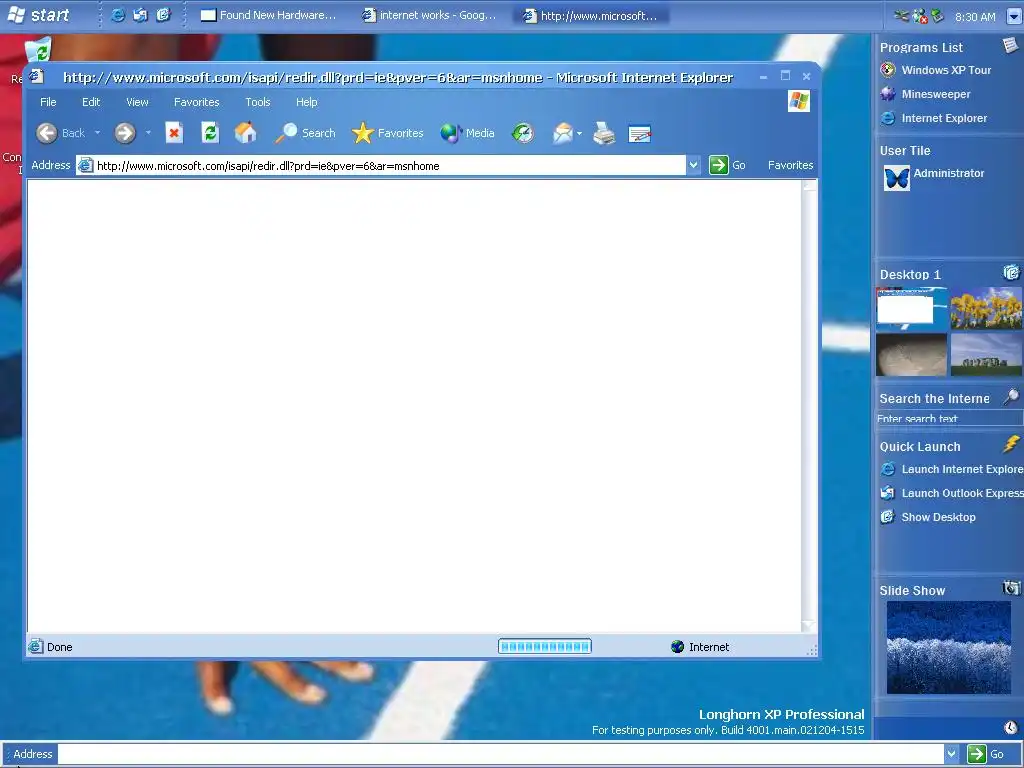This screenshot has height=768, width=1024.
Task: Click Launch Internet Explorer in sidebar
Action: [x=951, y=470]
